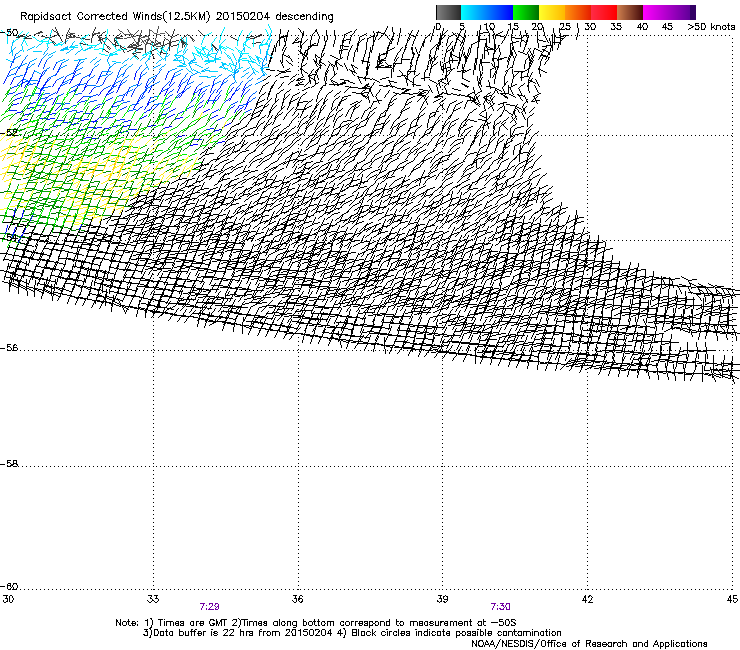This screenshot has width=740, height=650.
Task: Click the time marker '7:30'
Action: (x=500, y=607)
